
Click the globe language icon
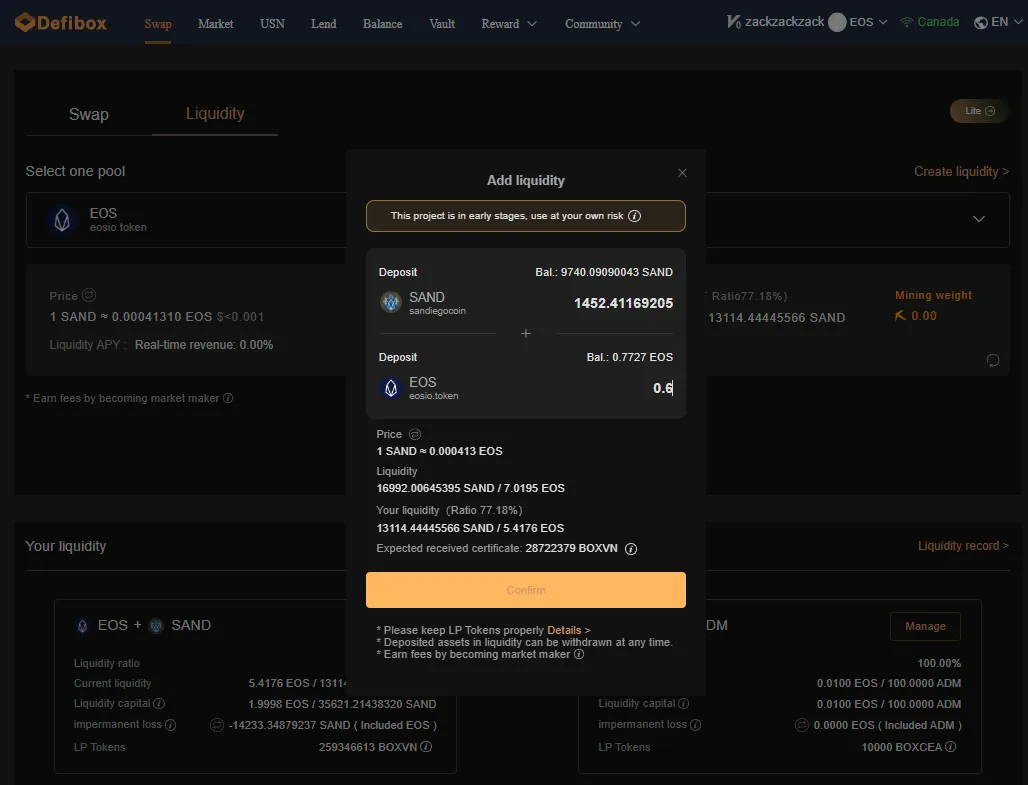coord(981,22)
